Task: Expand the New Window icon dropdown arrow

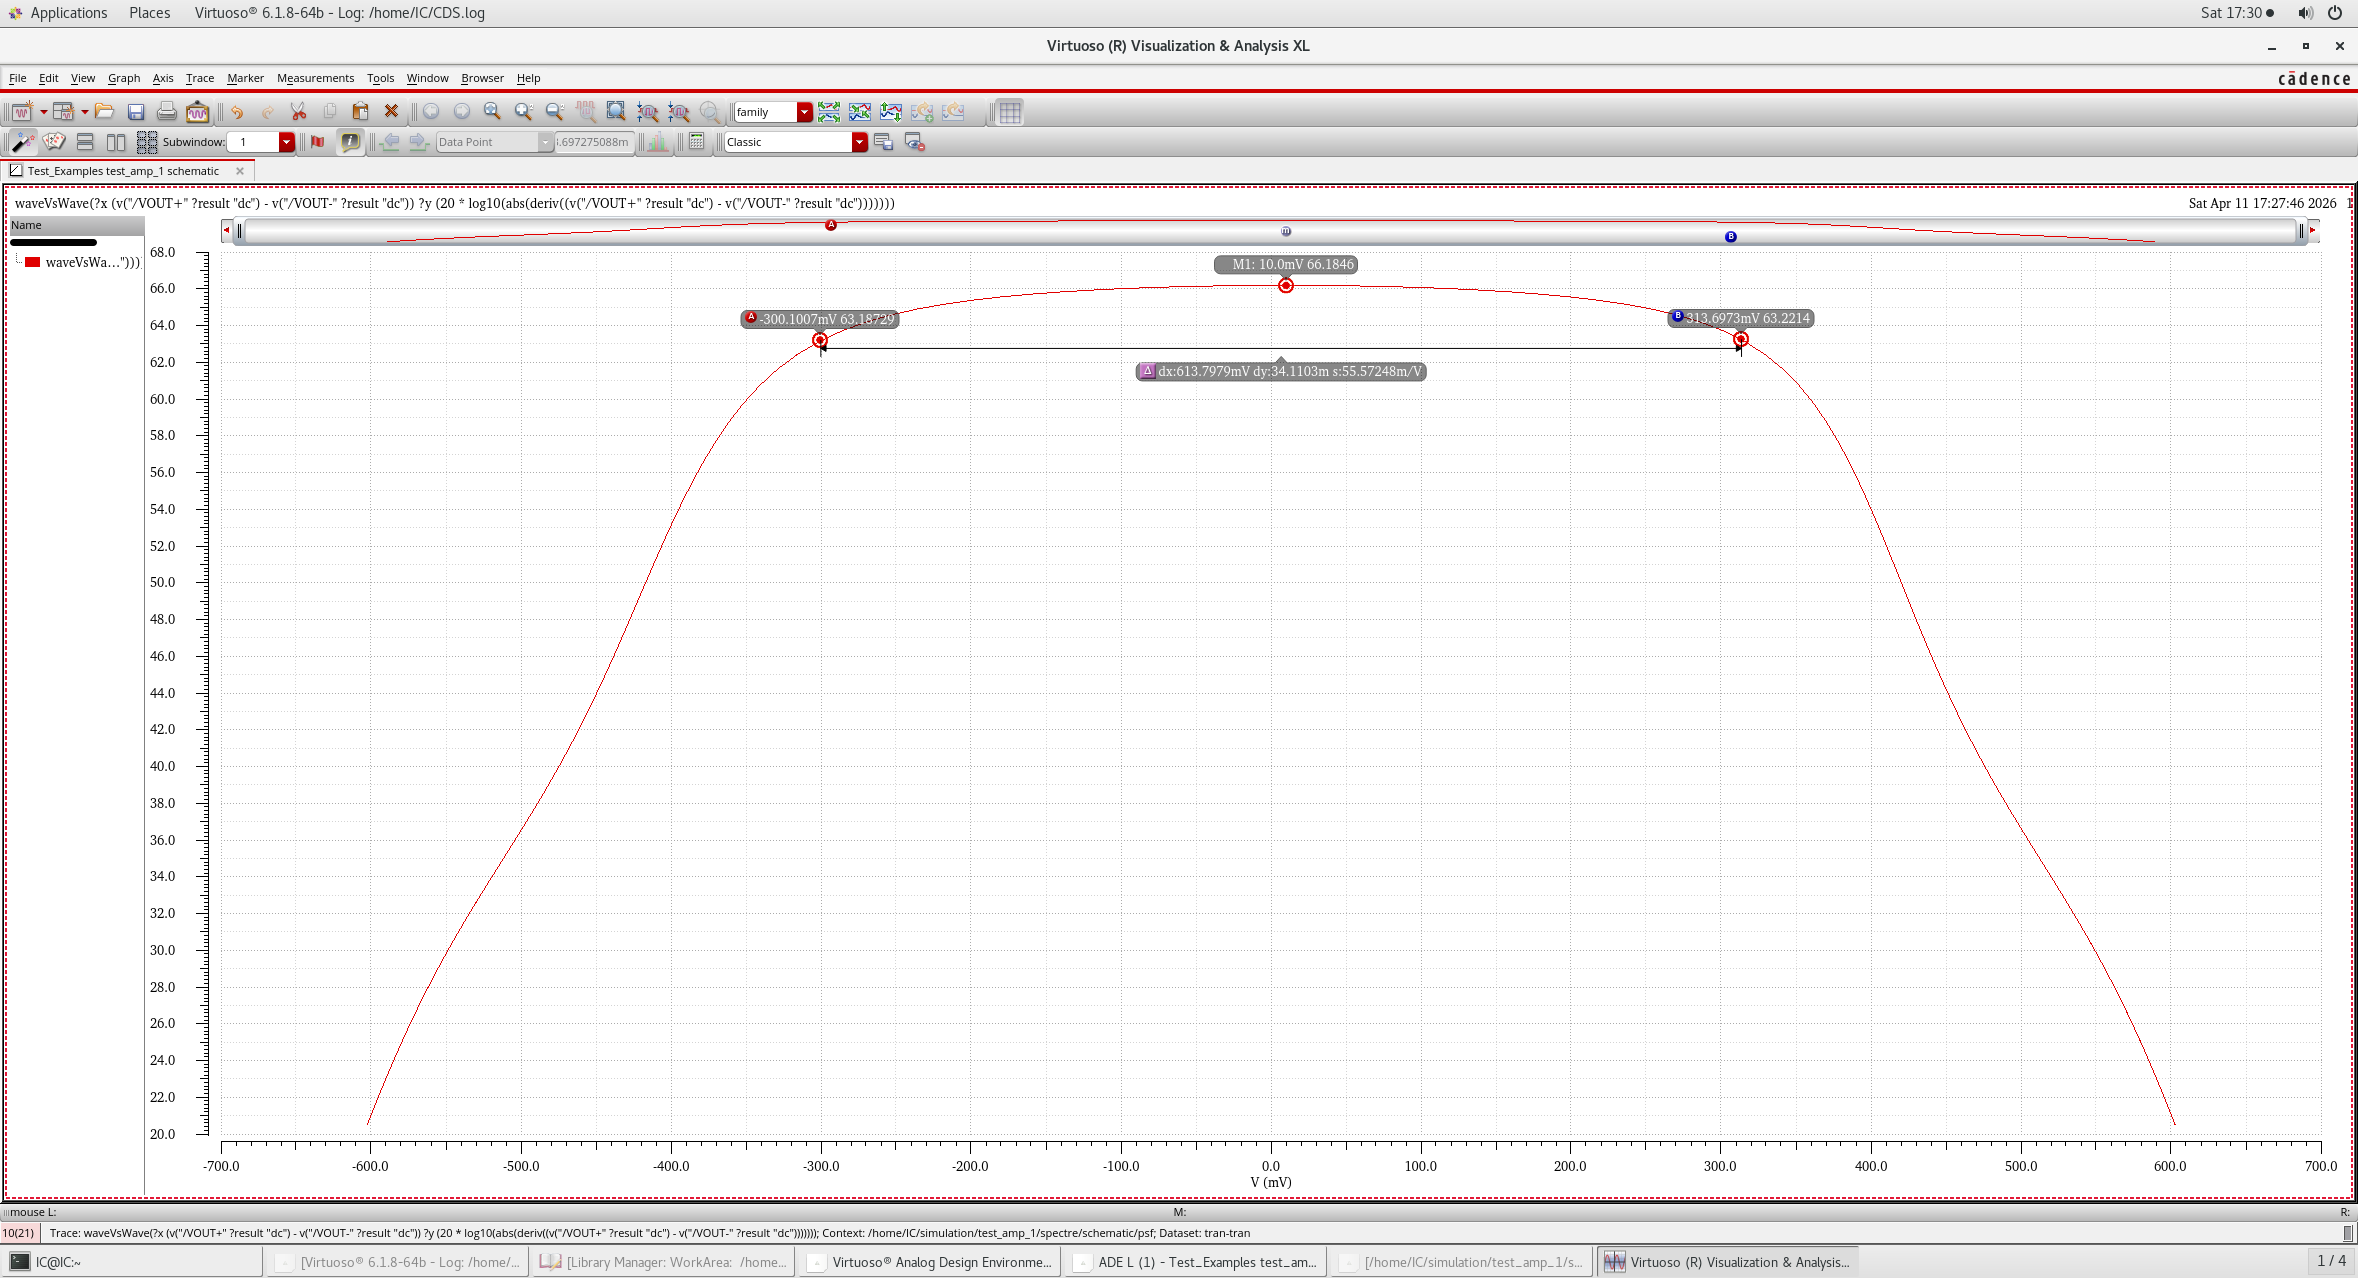Action: 43,112
